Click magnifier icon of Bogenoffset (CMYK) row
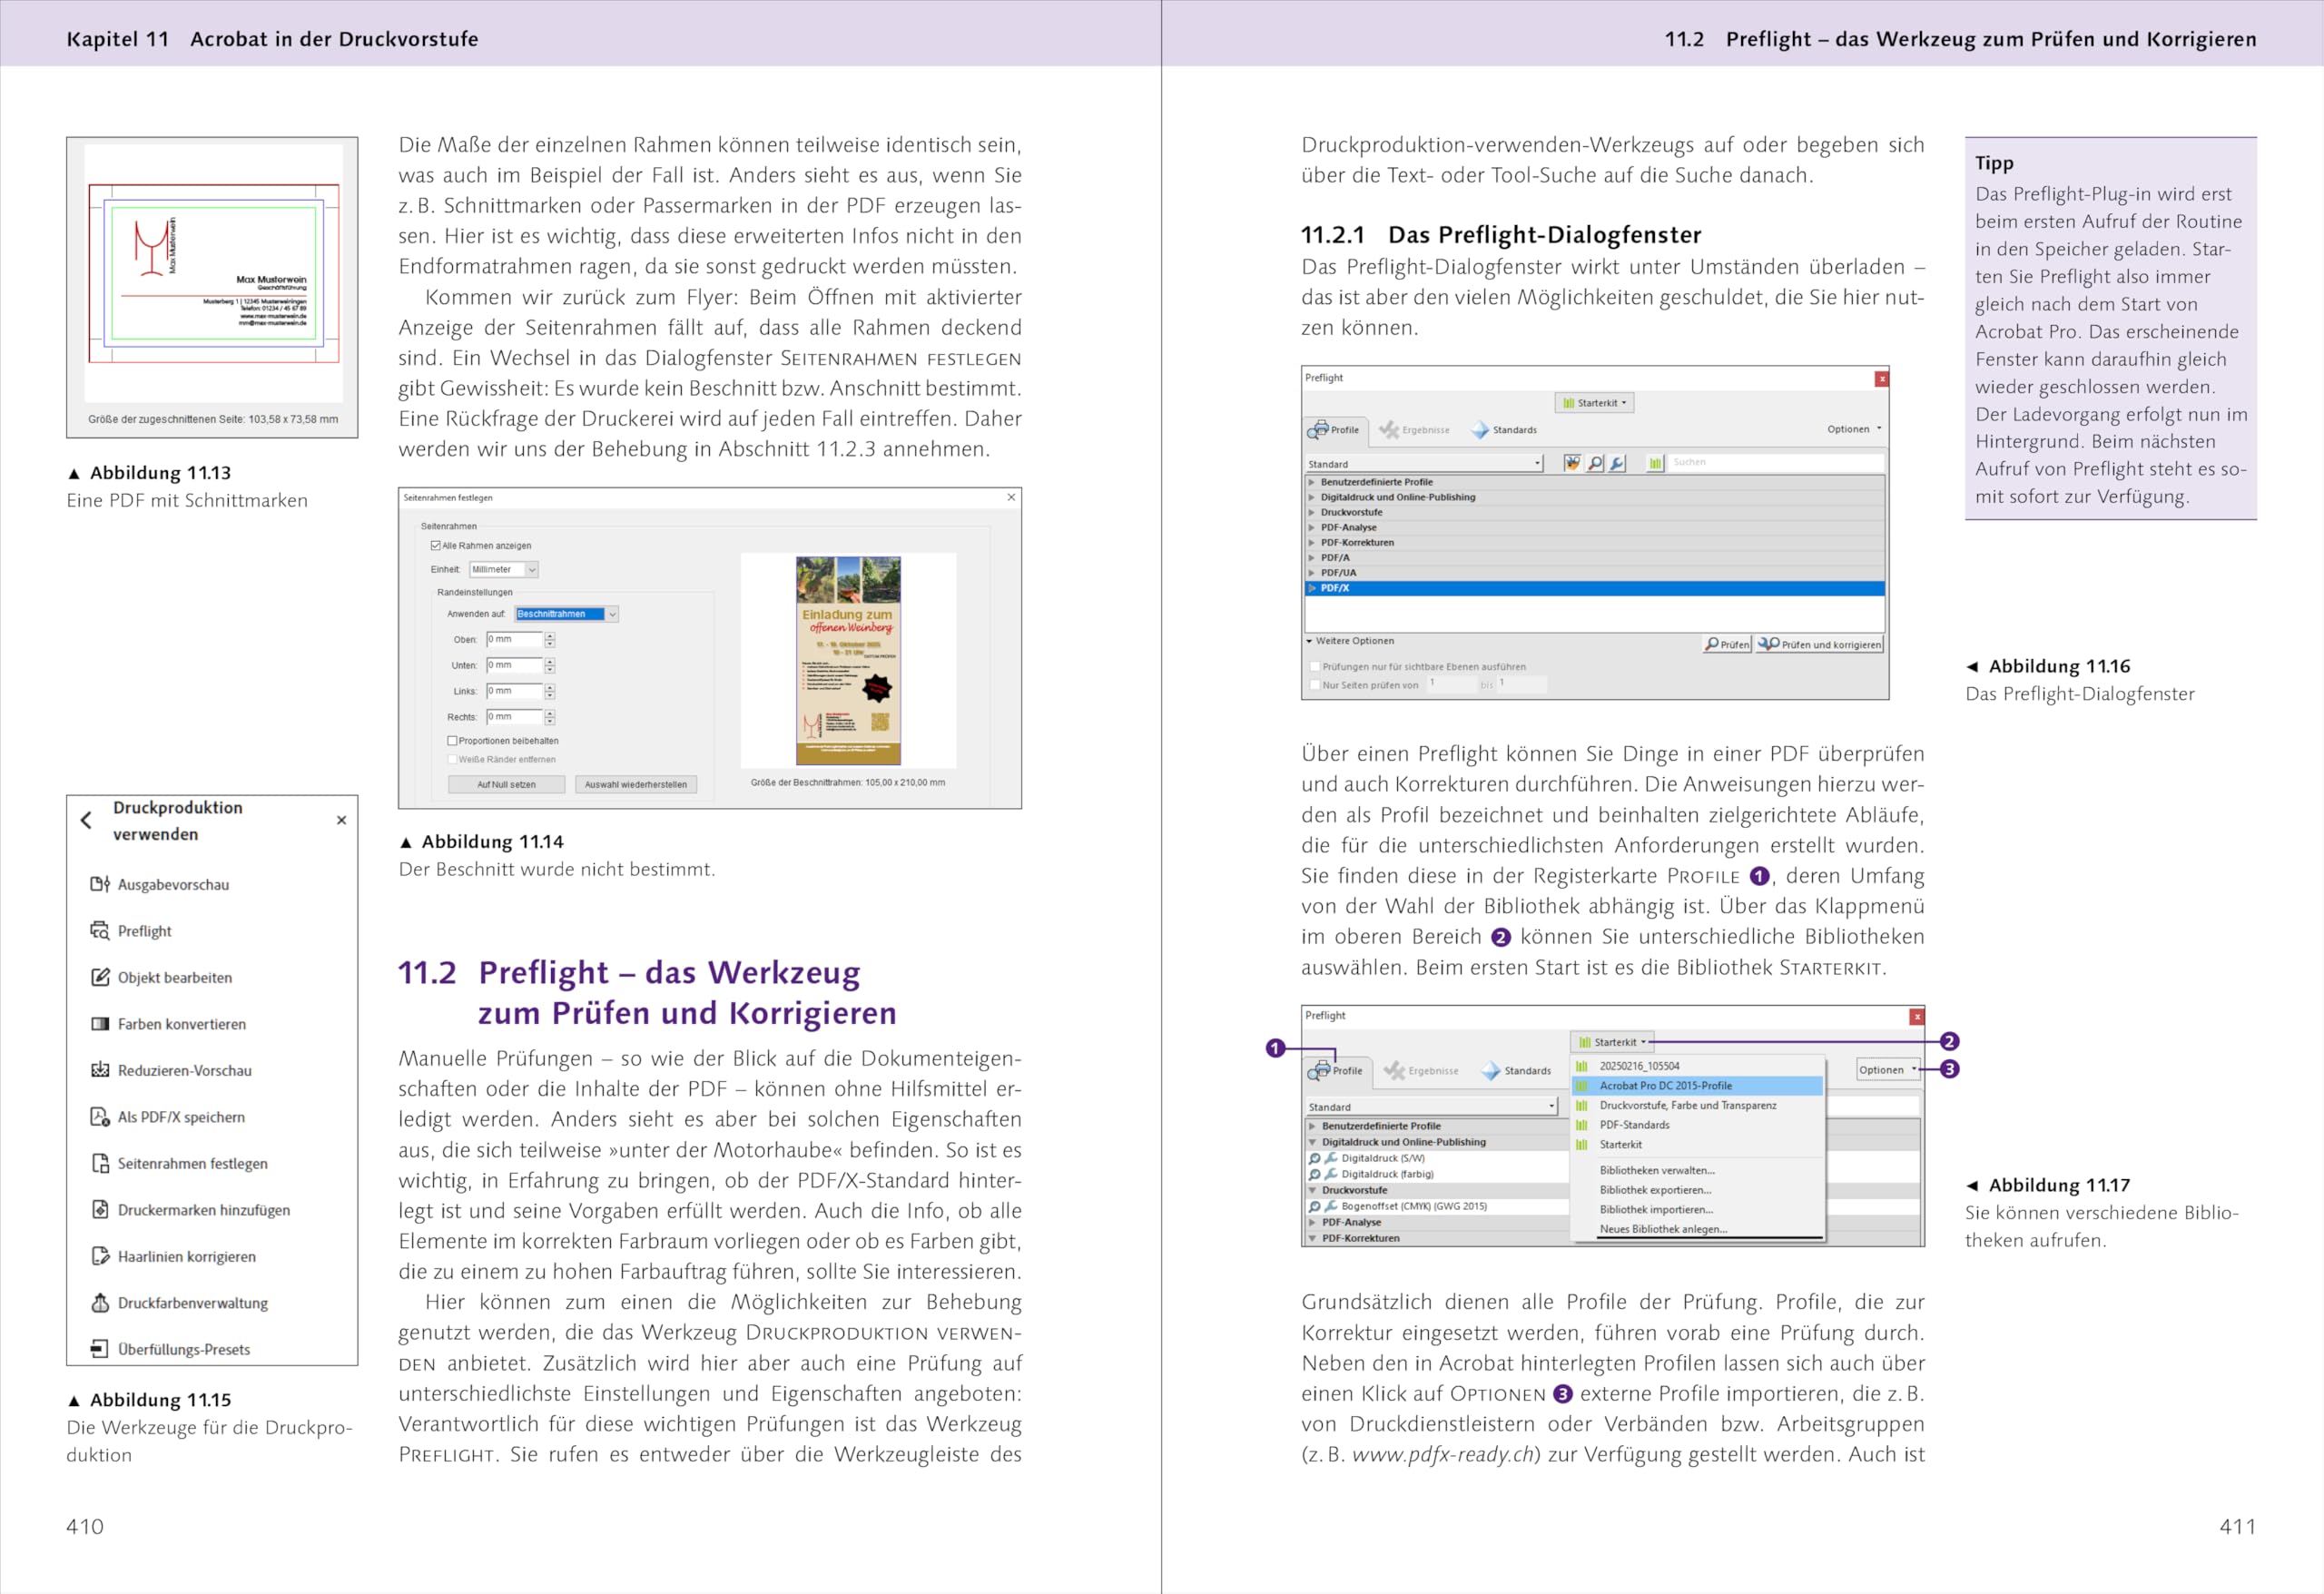This screenshot has width=2324, height=1594. click(x=1314, y=1206)
